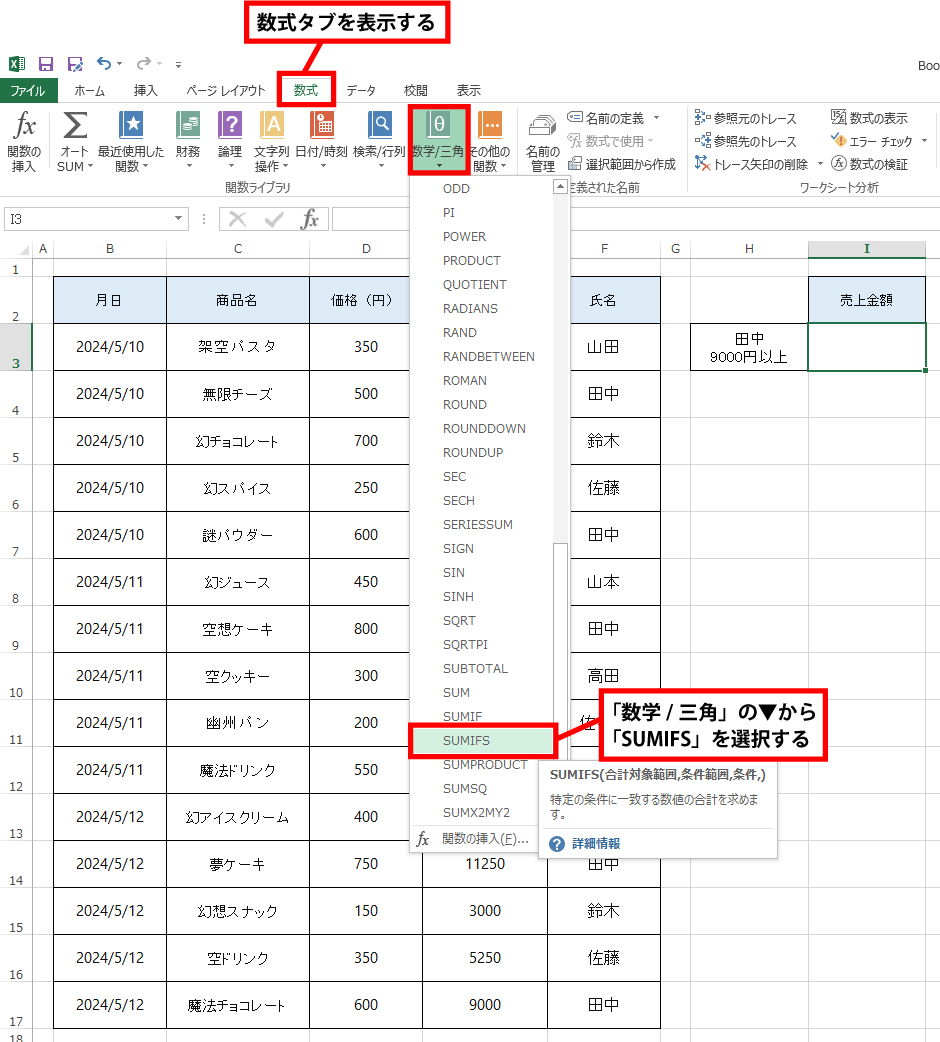Click the Excel logo icon in title bar

pos(17,64)
